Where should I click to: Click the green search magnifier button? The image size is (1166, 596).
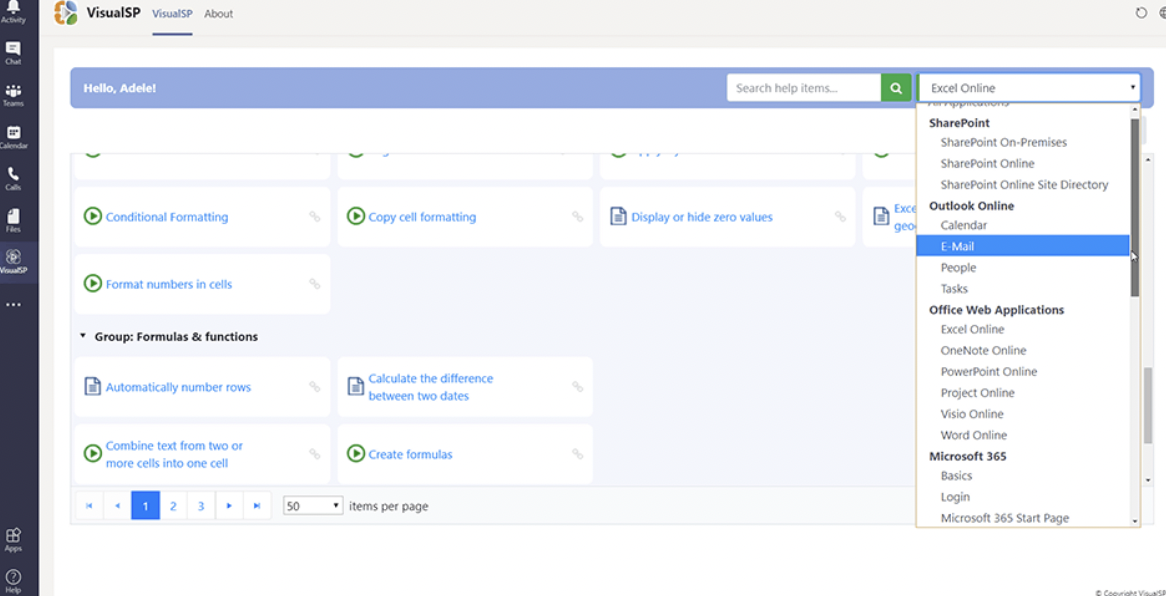[x=896, y=88]
